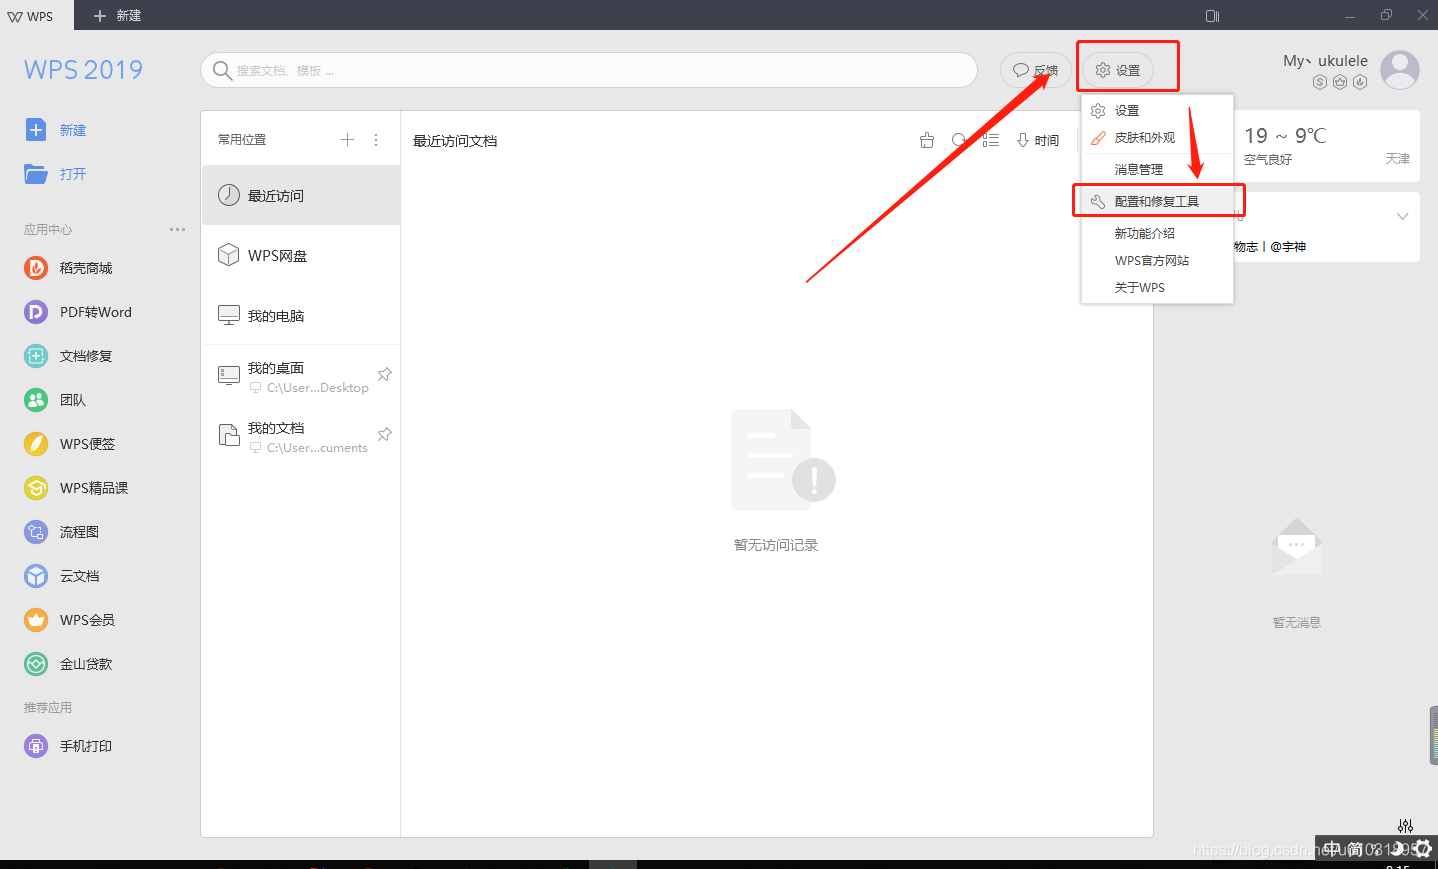Image resolution: width=1438 pixels, height=869 pixels.
Task: Open 文档修复 icon in sidebar
Action: click(36, 356)
